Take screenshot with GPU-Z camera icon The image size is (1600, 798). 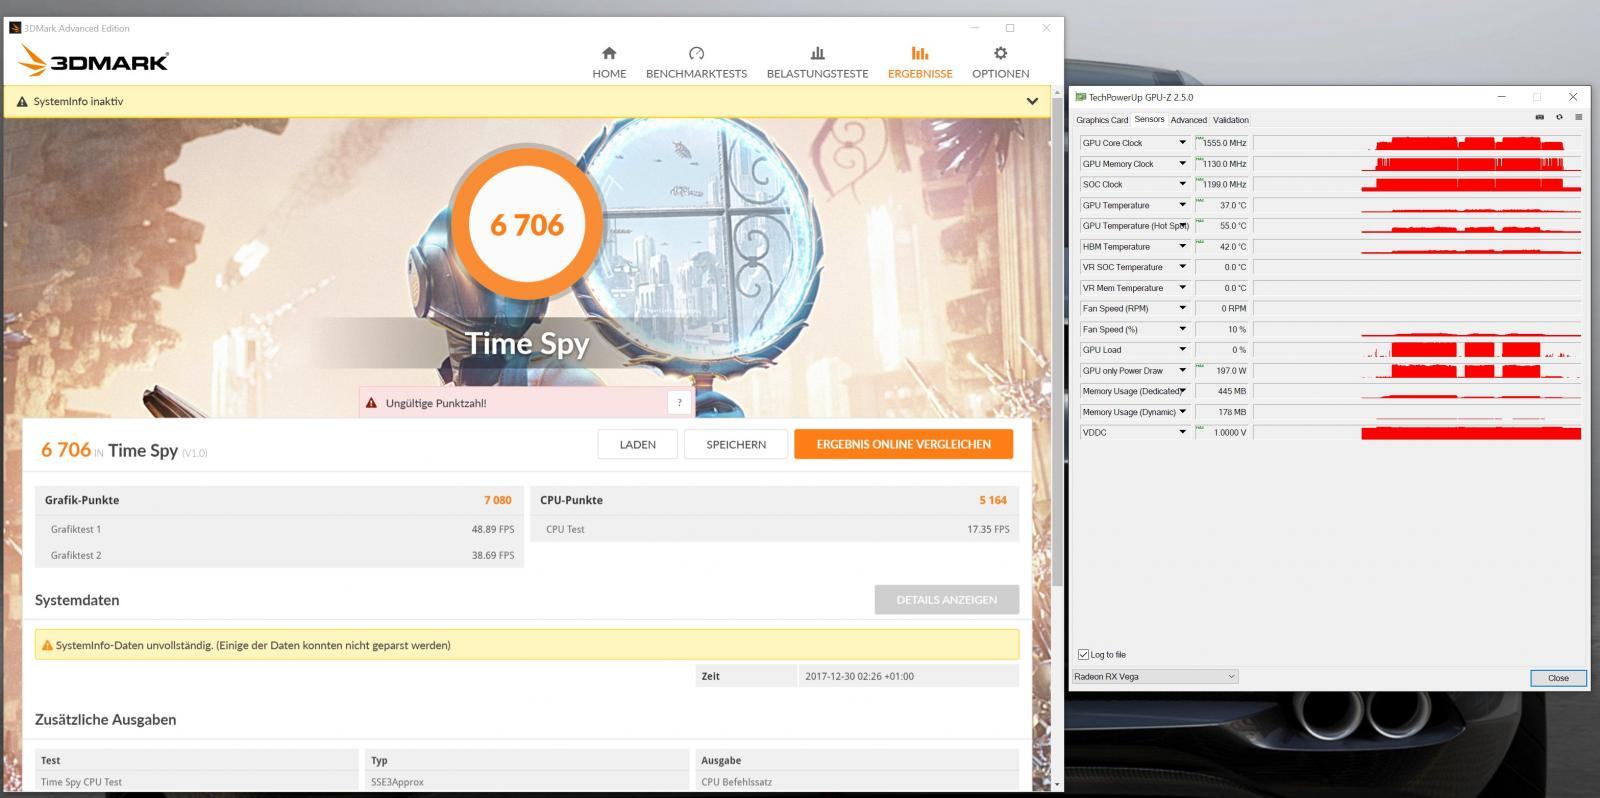click(1539, 117)
